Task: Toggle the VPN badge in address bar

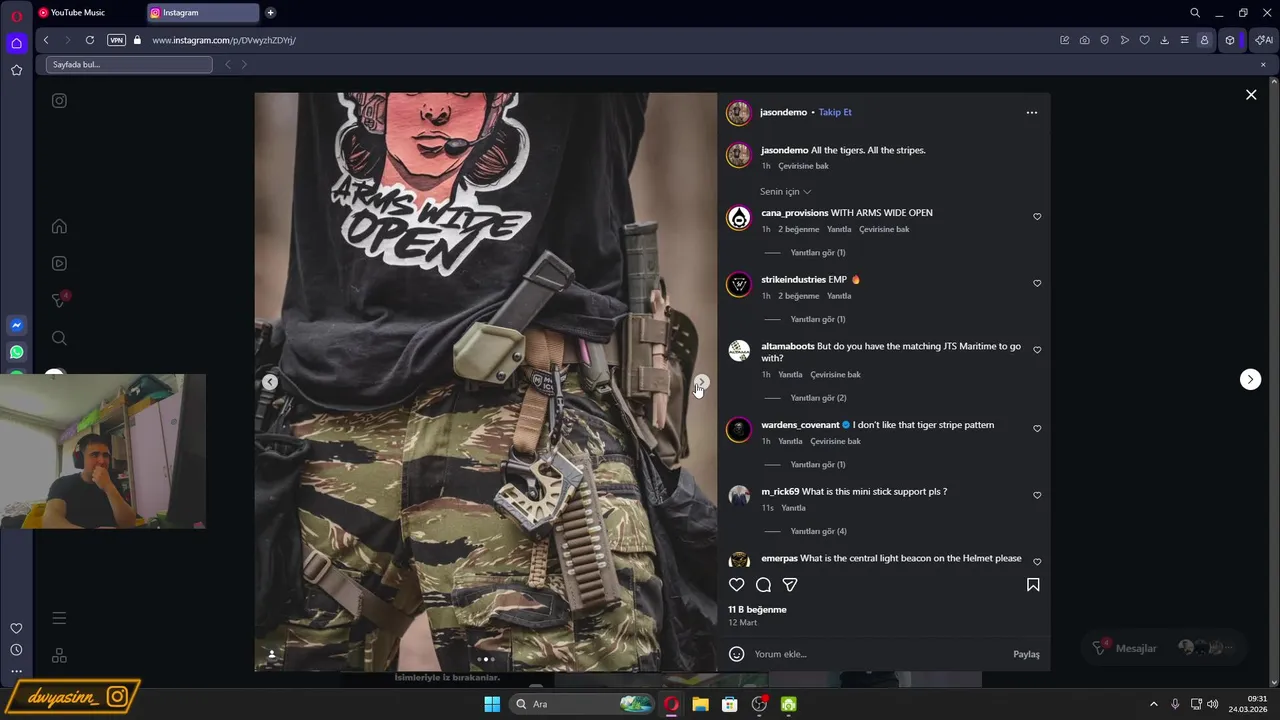Action: tap(116, 40)
